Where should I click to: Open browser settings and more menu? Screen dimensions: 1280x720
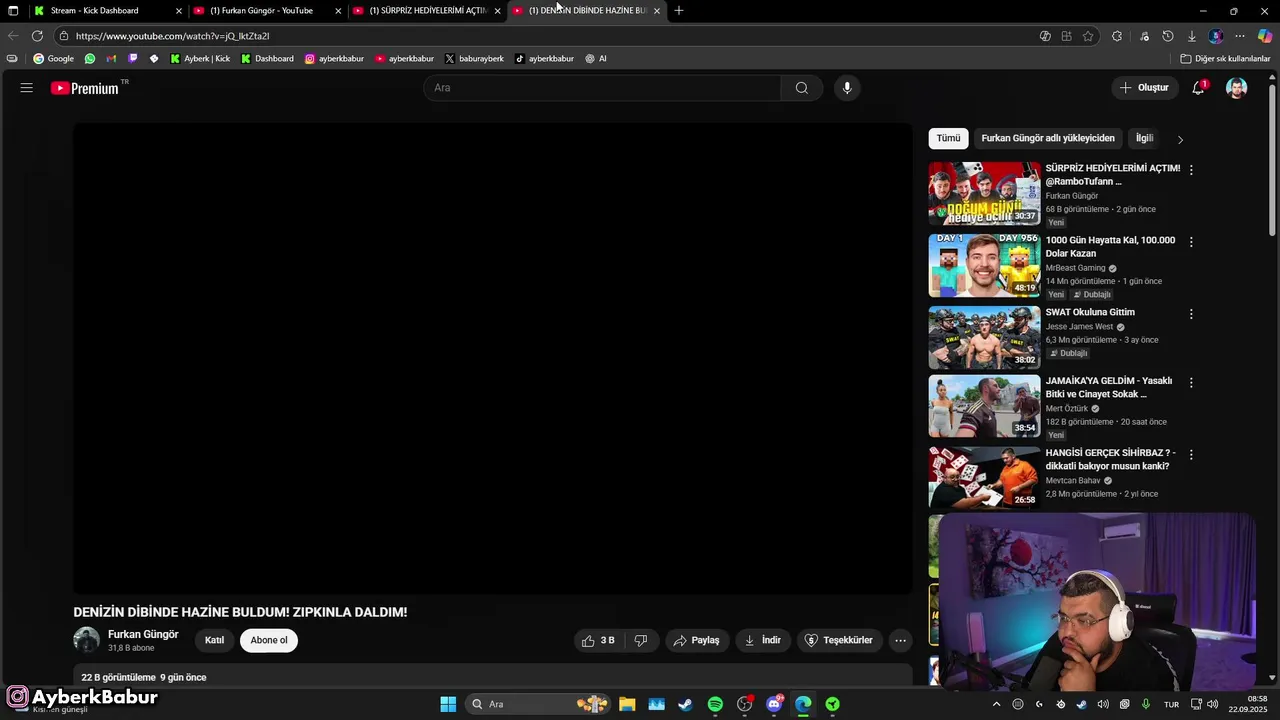tap(1240, 36)
